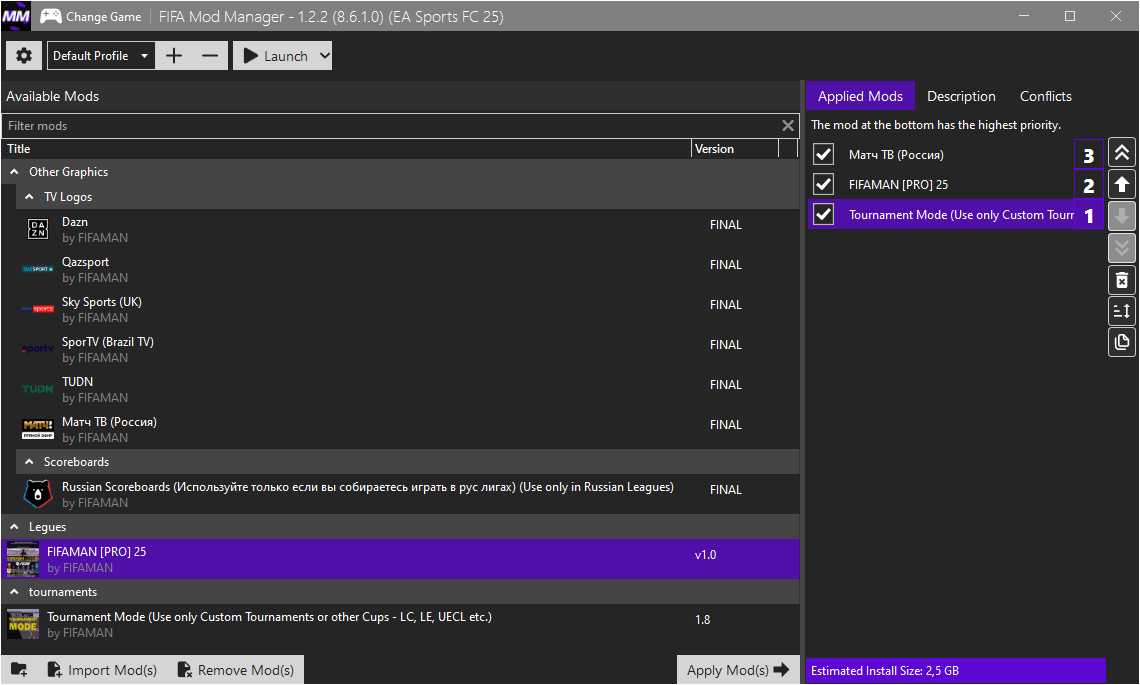
Task: Click the Qazsport mod logo icon
Action: click(x=38, y=269)
